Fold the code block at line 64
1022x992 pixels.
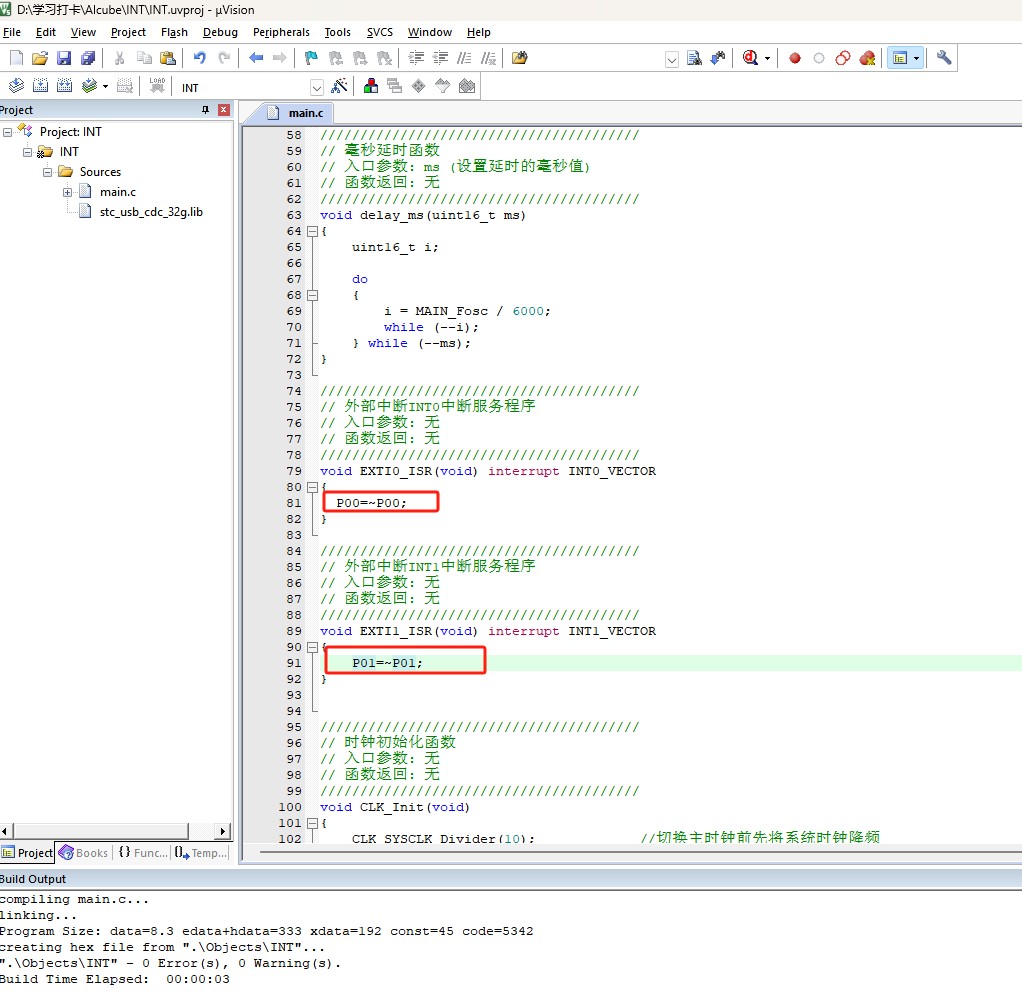pos(312,231)
